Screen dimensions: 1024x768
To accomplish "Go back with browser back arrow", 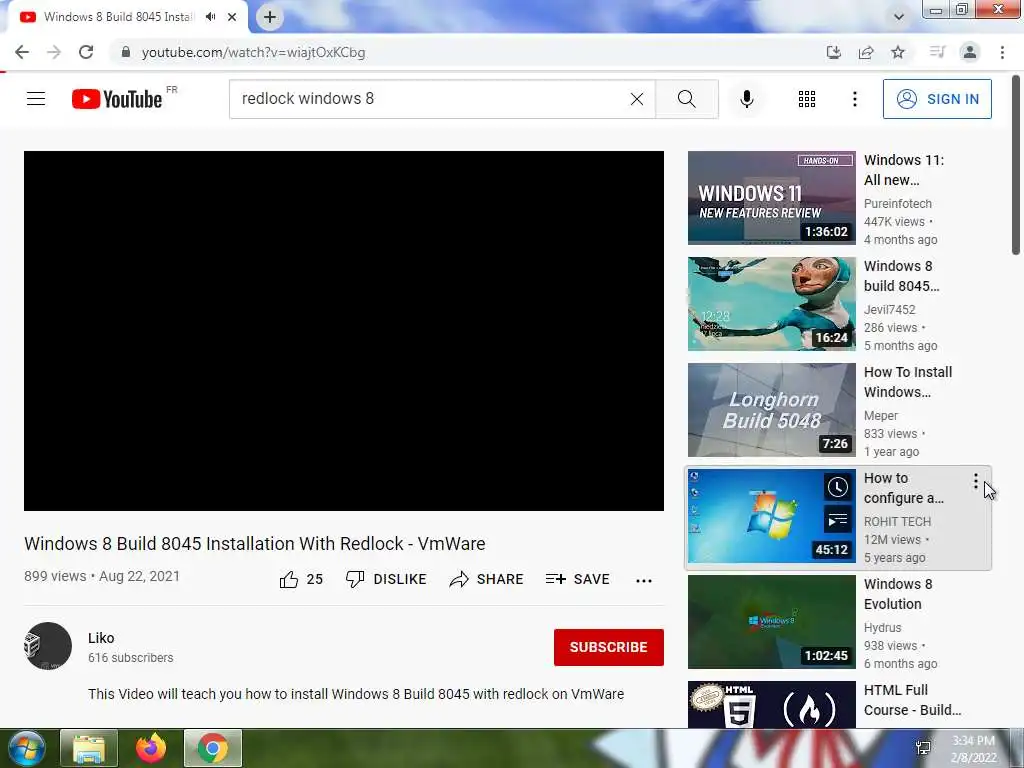I will [x=22, y=52].
